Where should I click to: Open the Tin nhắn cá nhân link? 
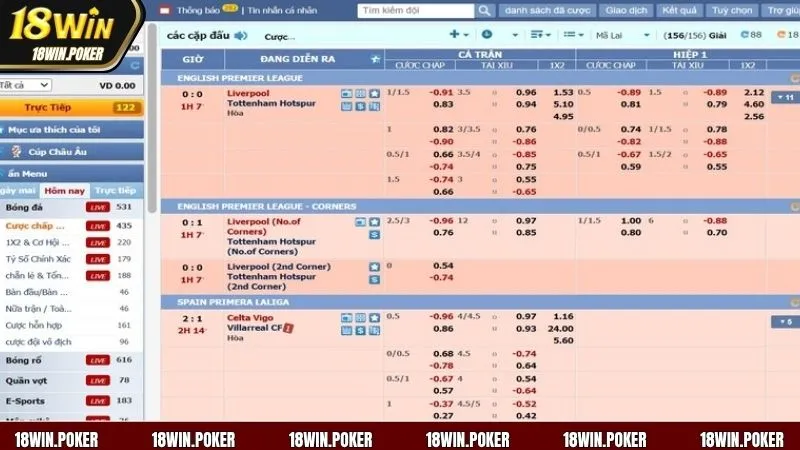[x=282, y=10]
